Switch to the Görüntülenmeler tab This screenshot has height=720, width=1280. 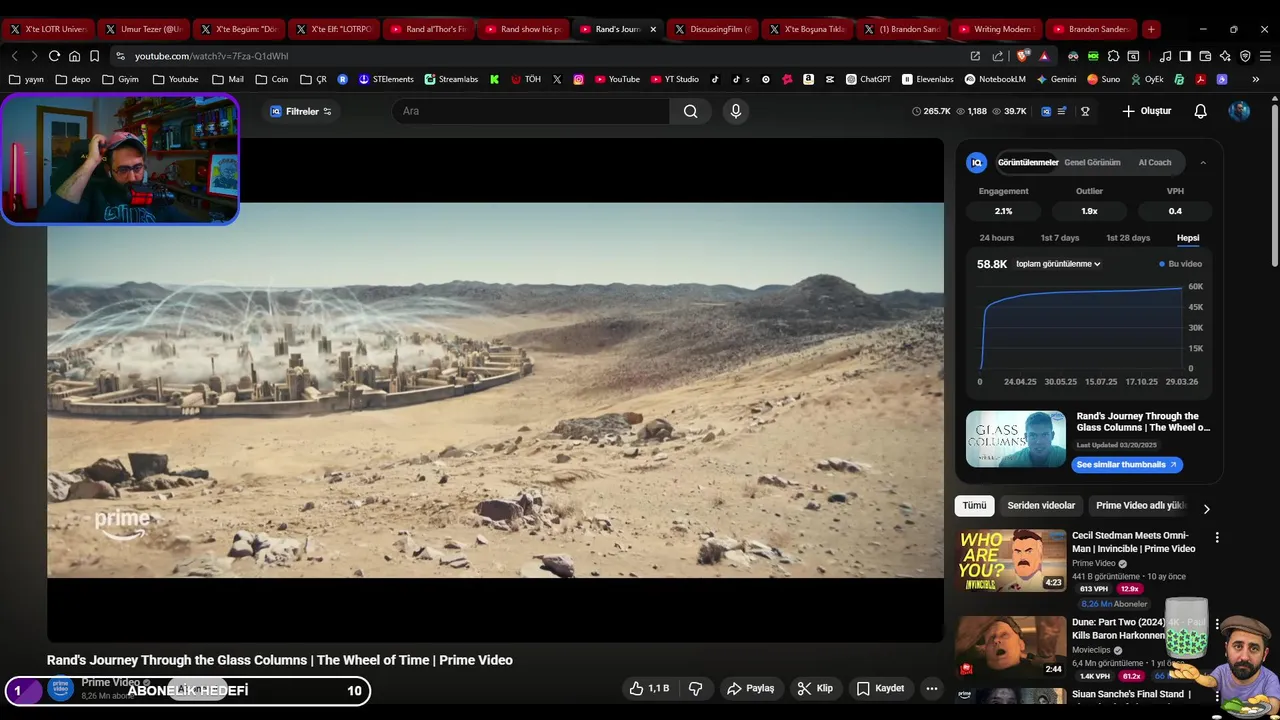tap(1028, 162)
